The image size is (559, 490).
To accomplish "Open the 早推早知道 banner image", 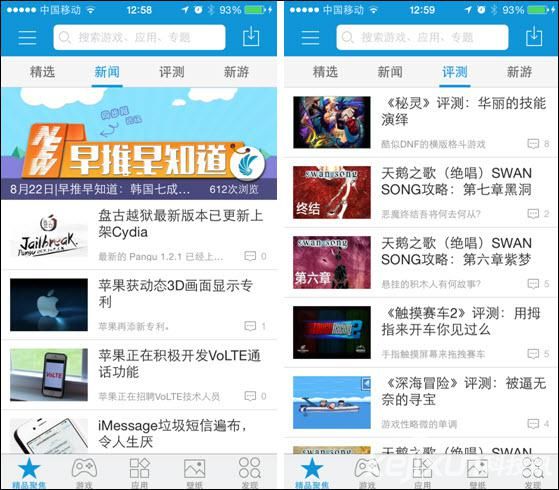I will click(x=139, y=143).
